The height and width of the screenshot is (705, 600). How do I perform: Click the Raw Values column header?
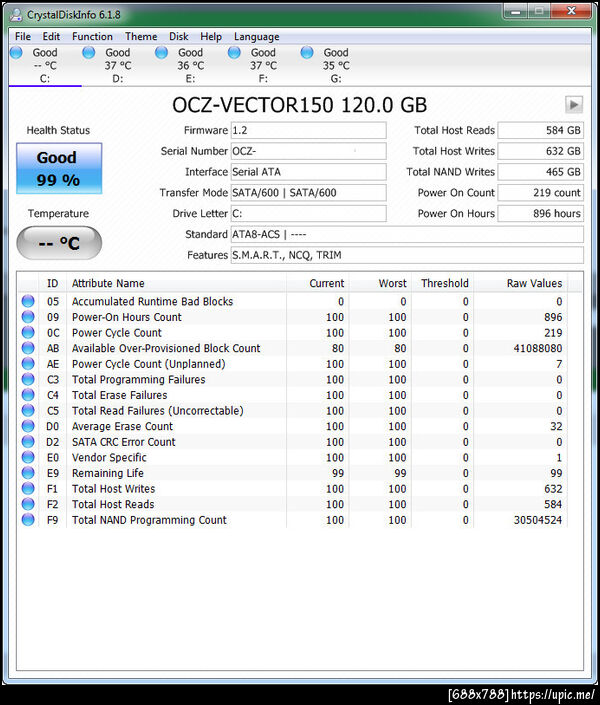tap(520, 283)
